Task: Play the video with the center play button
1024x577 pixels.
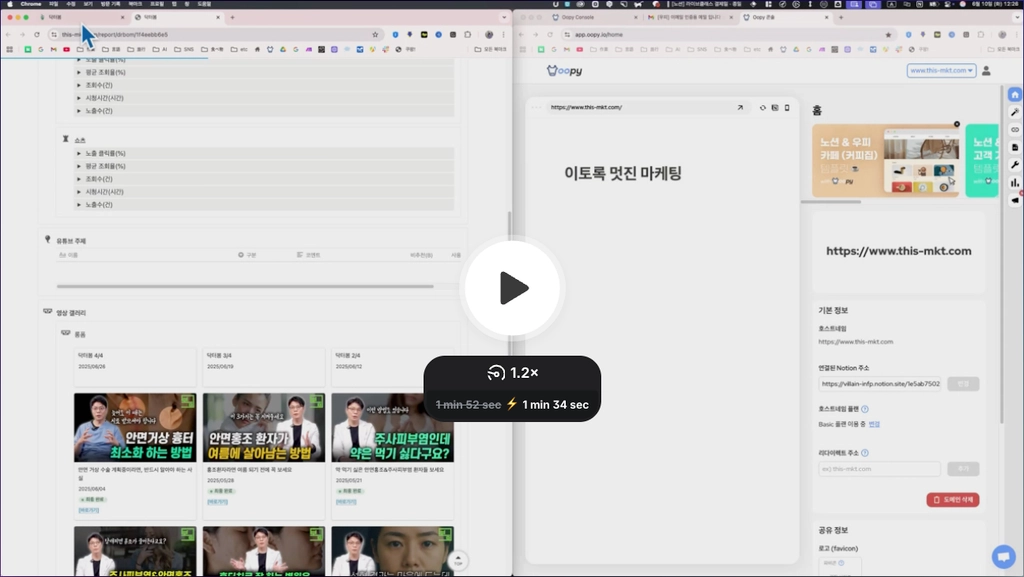Action: tap(513, 288)
